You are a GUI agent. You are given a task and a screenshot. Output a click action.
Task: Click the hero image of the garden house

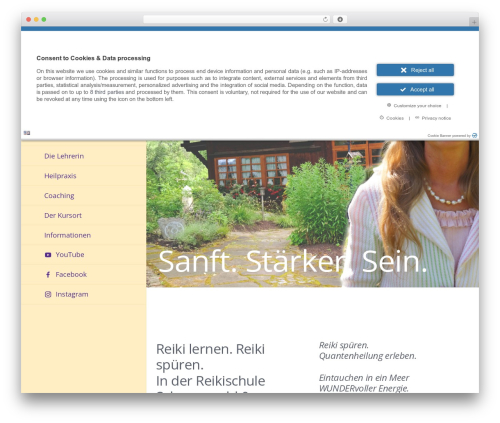[312, 214]
